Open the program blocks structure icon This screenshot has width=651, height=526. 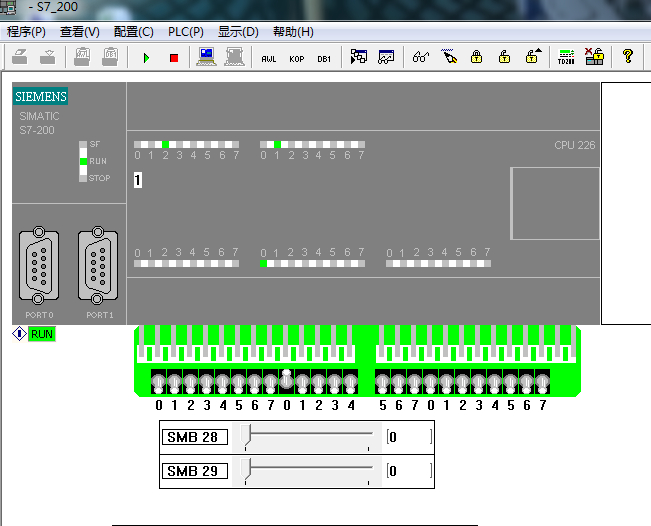point(359,56)
